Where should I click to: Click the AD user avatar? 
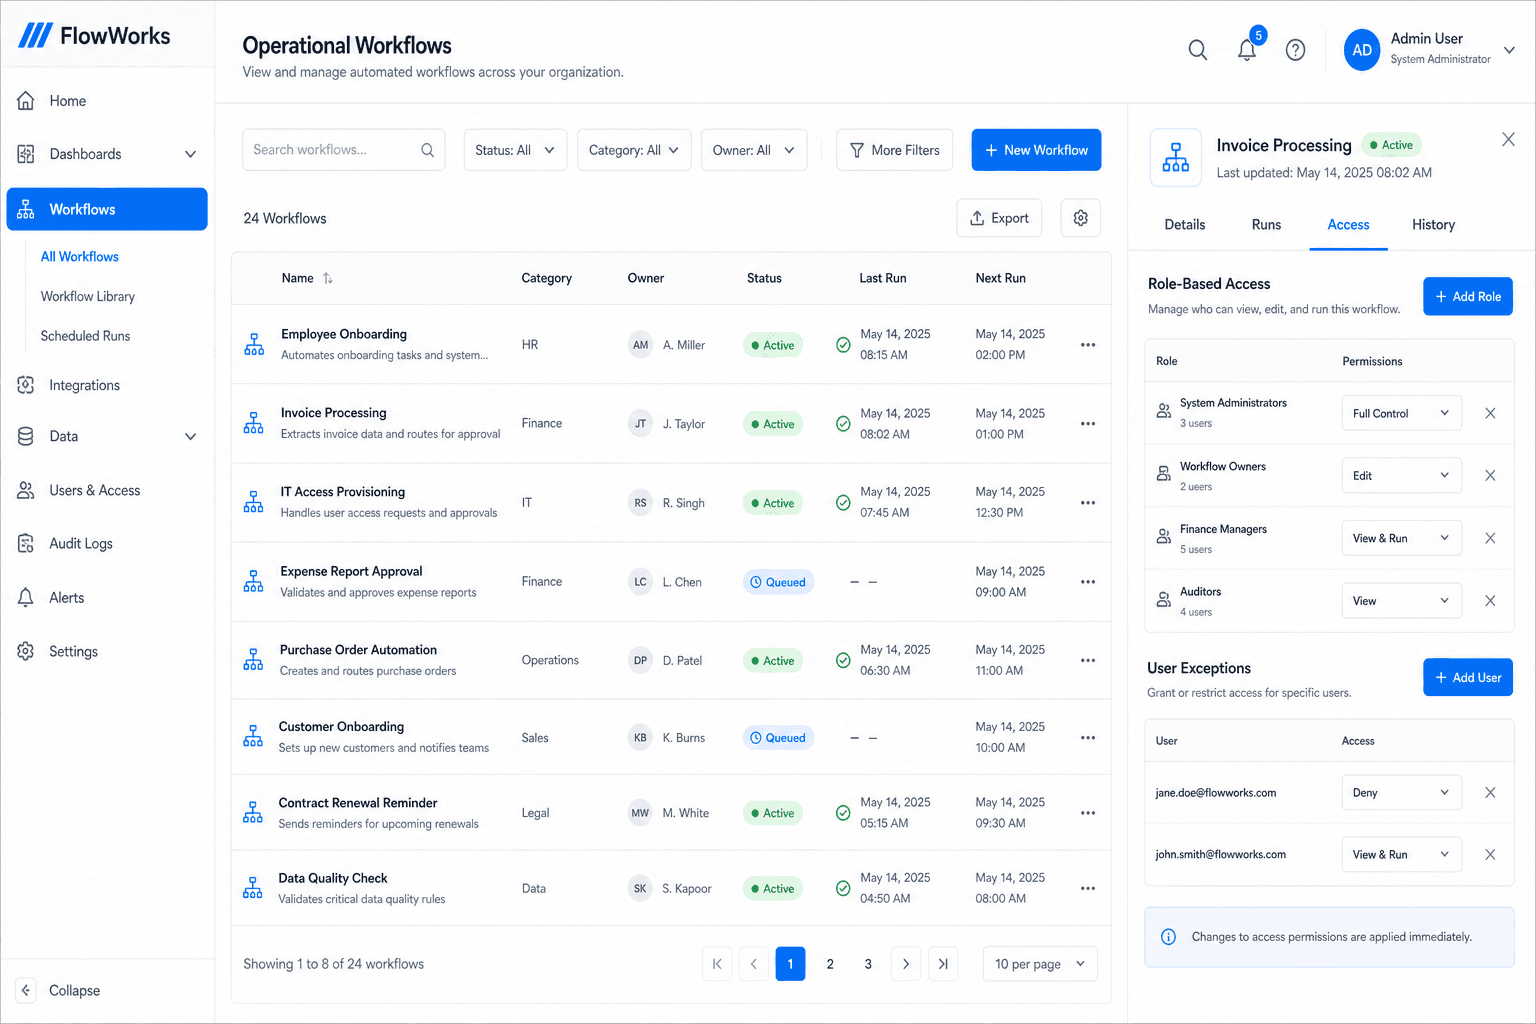click(x=1362, y=50)
